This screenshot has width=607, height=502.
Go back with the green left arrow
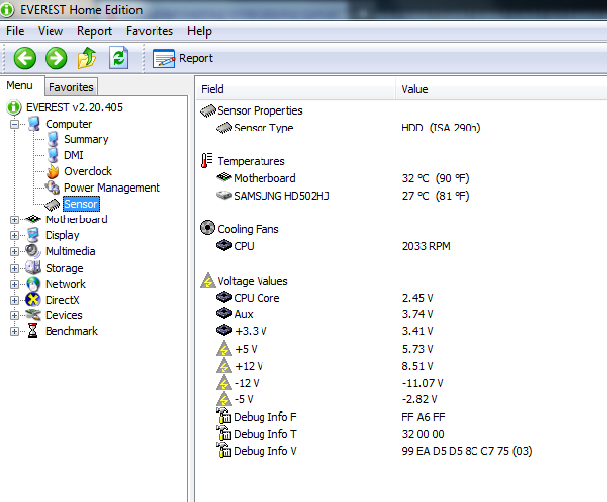click(x=25, y=58)
